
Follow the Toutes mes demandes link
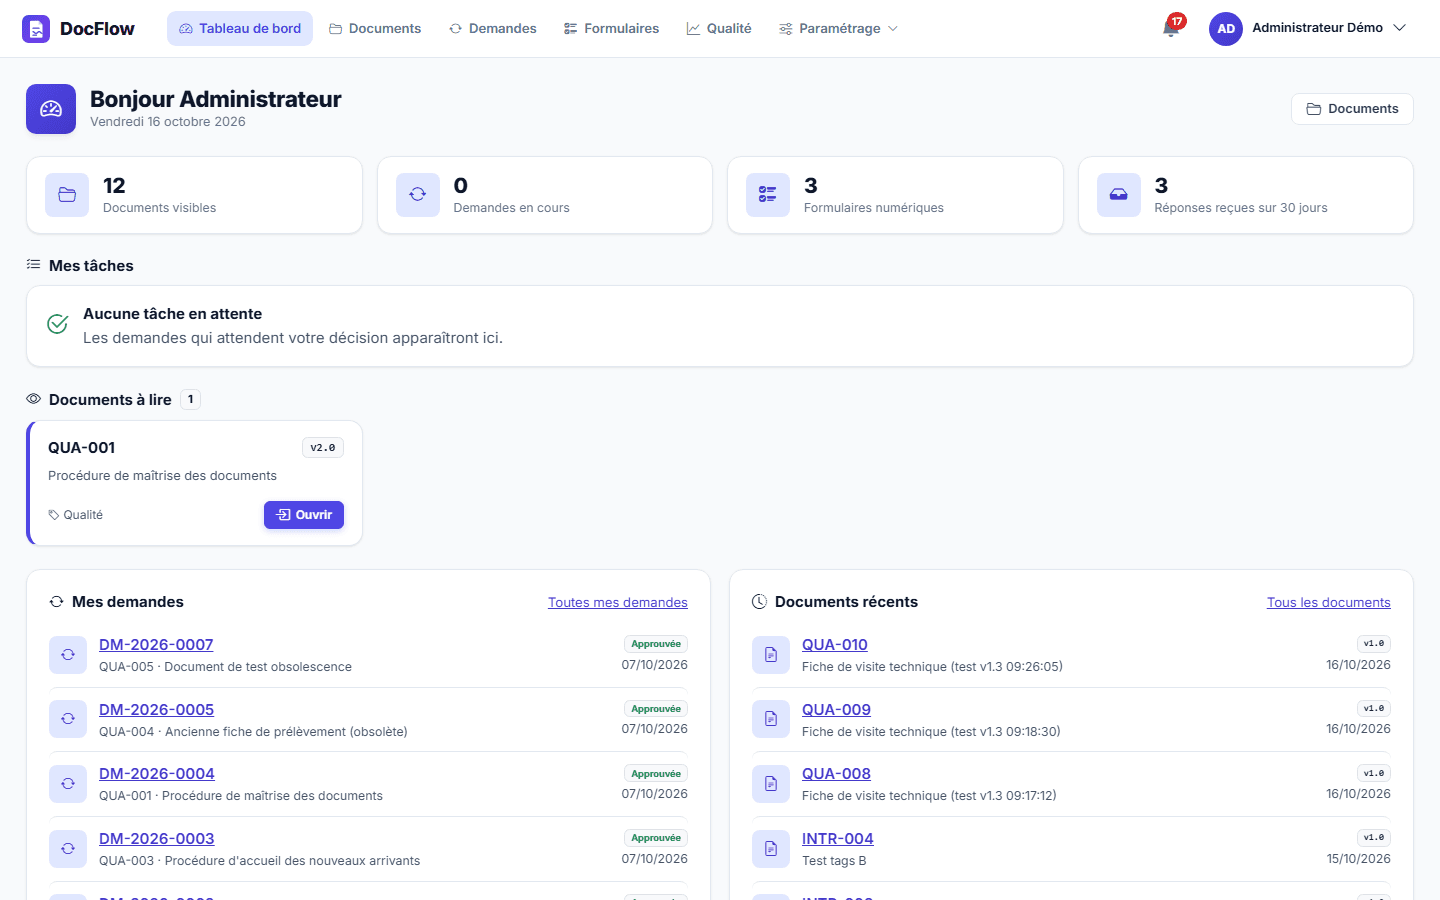click(618, 602)
